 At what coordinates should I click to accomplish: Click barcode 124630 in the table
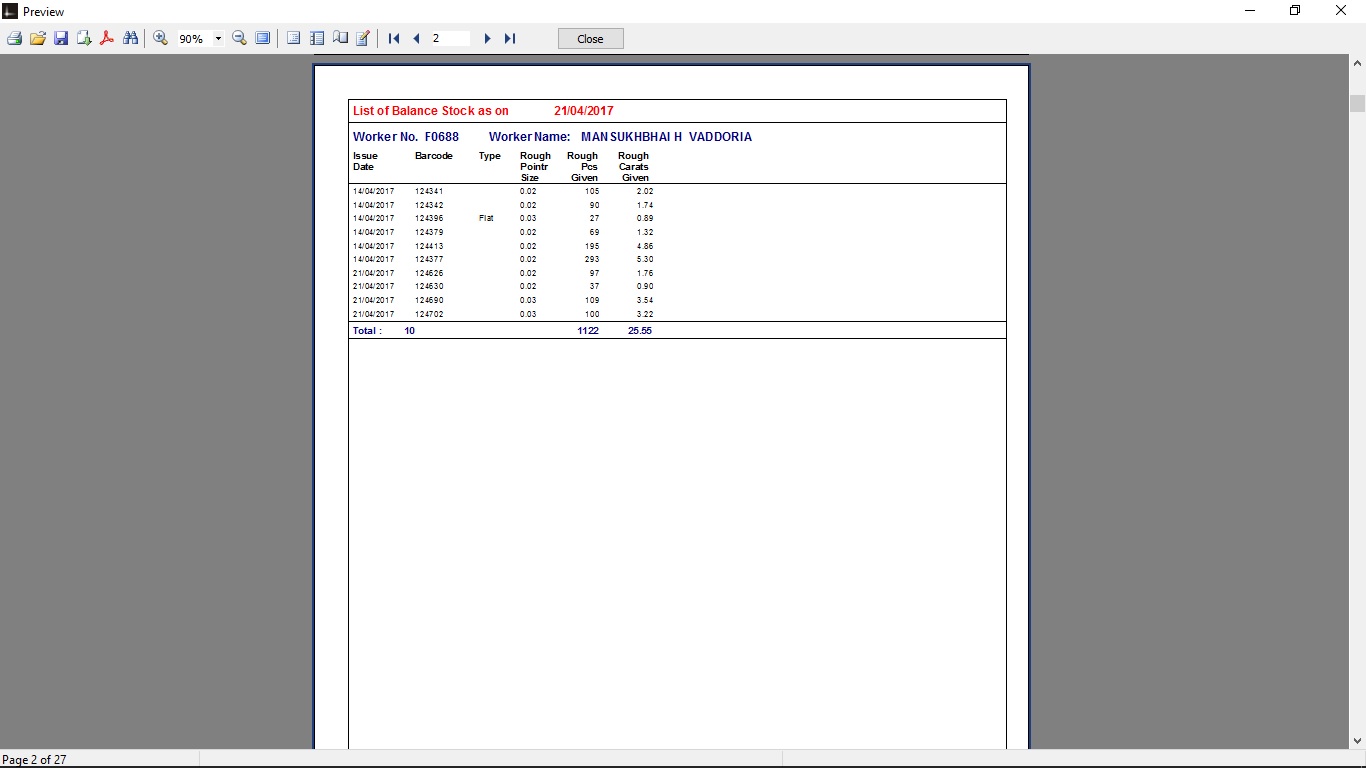[x=429, y=286]
